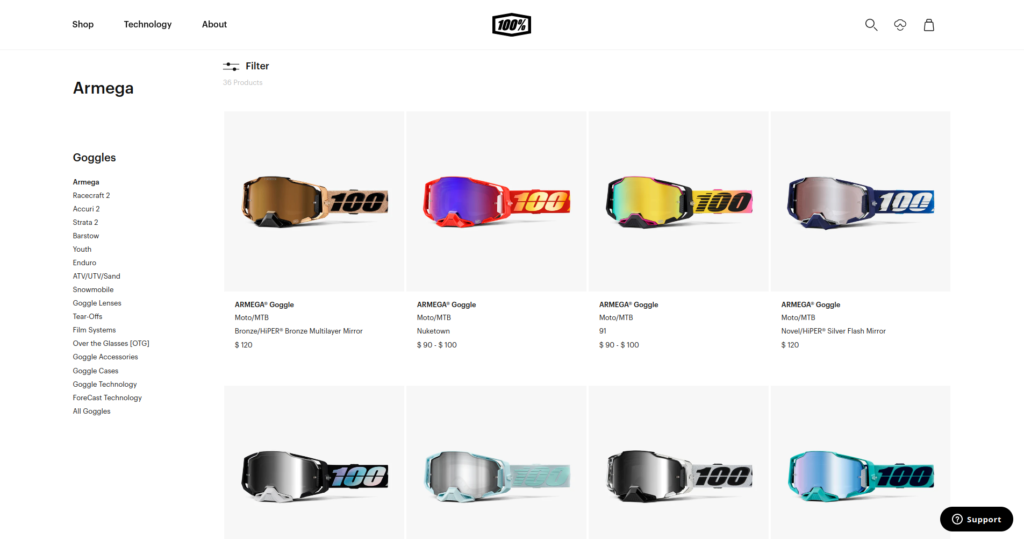Open the bronze ARMEGA goggle thumbnail
1024x539 pixels.
[314, 201]
